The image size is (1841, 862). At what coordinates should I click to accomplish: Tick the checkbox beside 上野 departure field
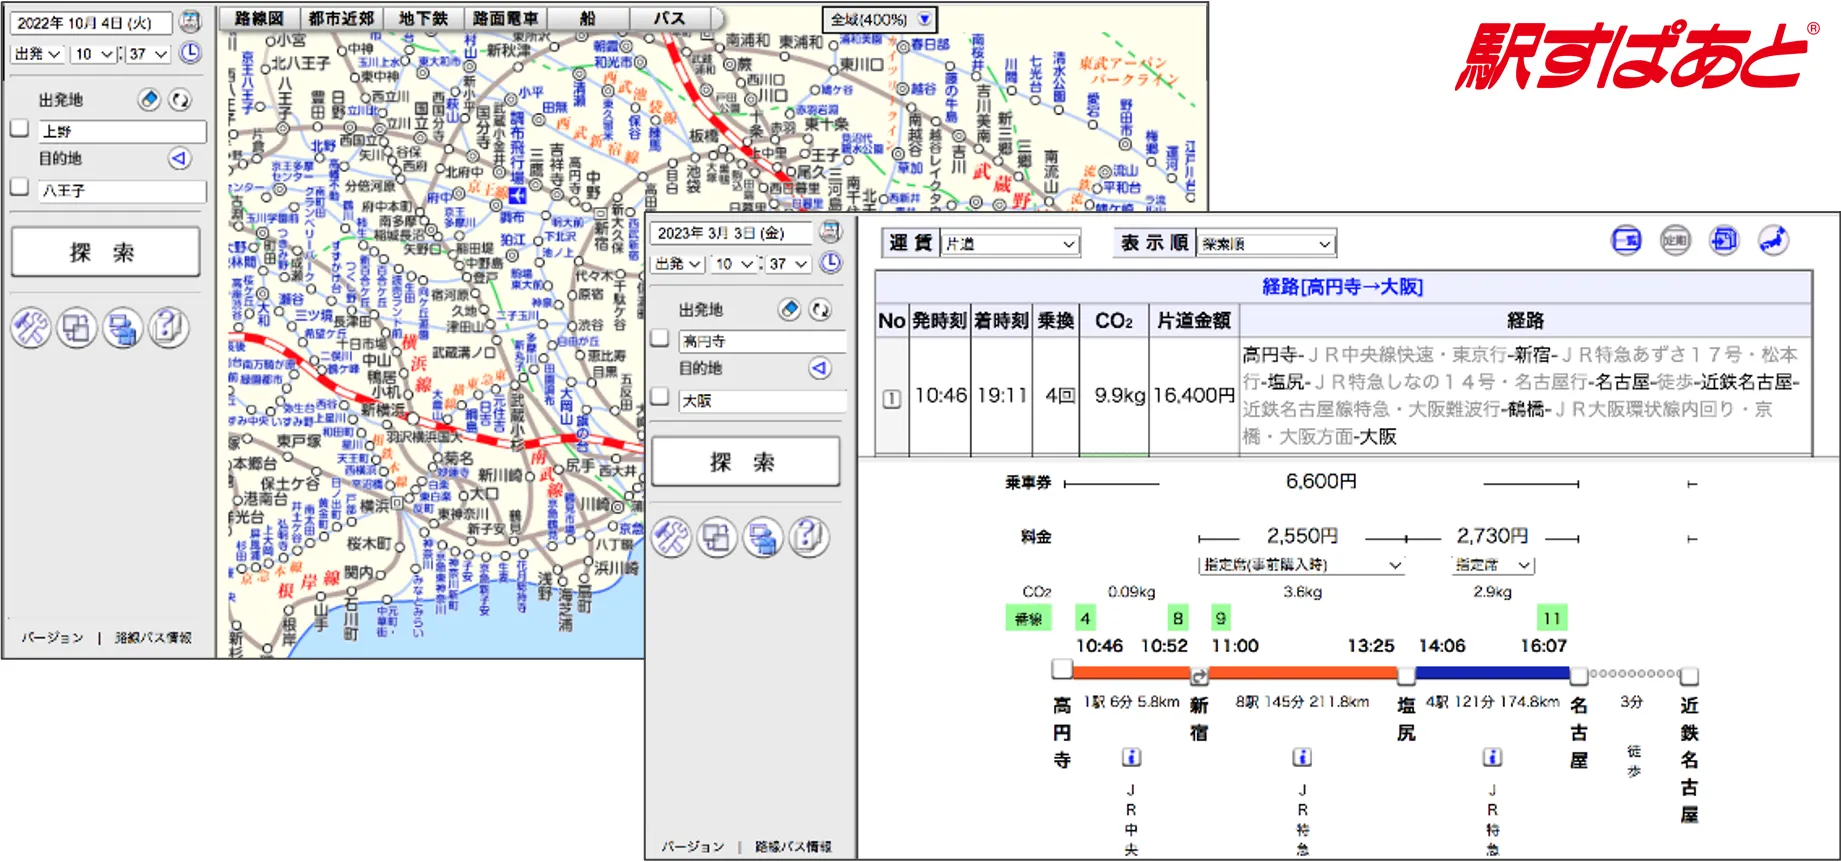tap(19, 129)
